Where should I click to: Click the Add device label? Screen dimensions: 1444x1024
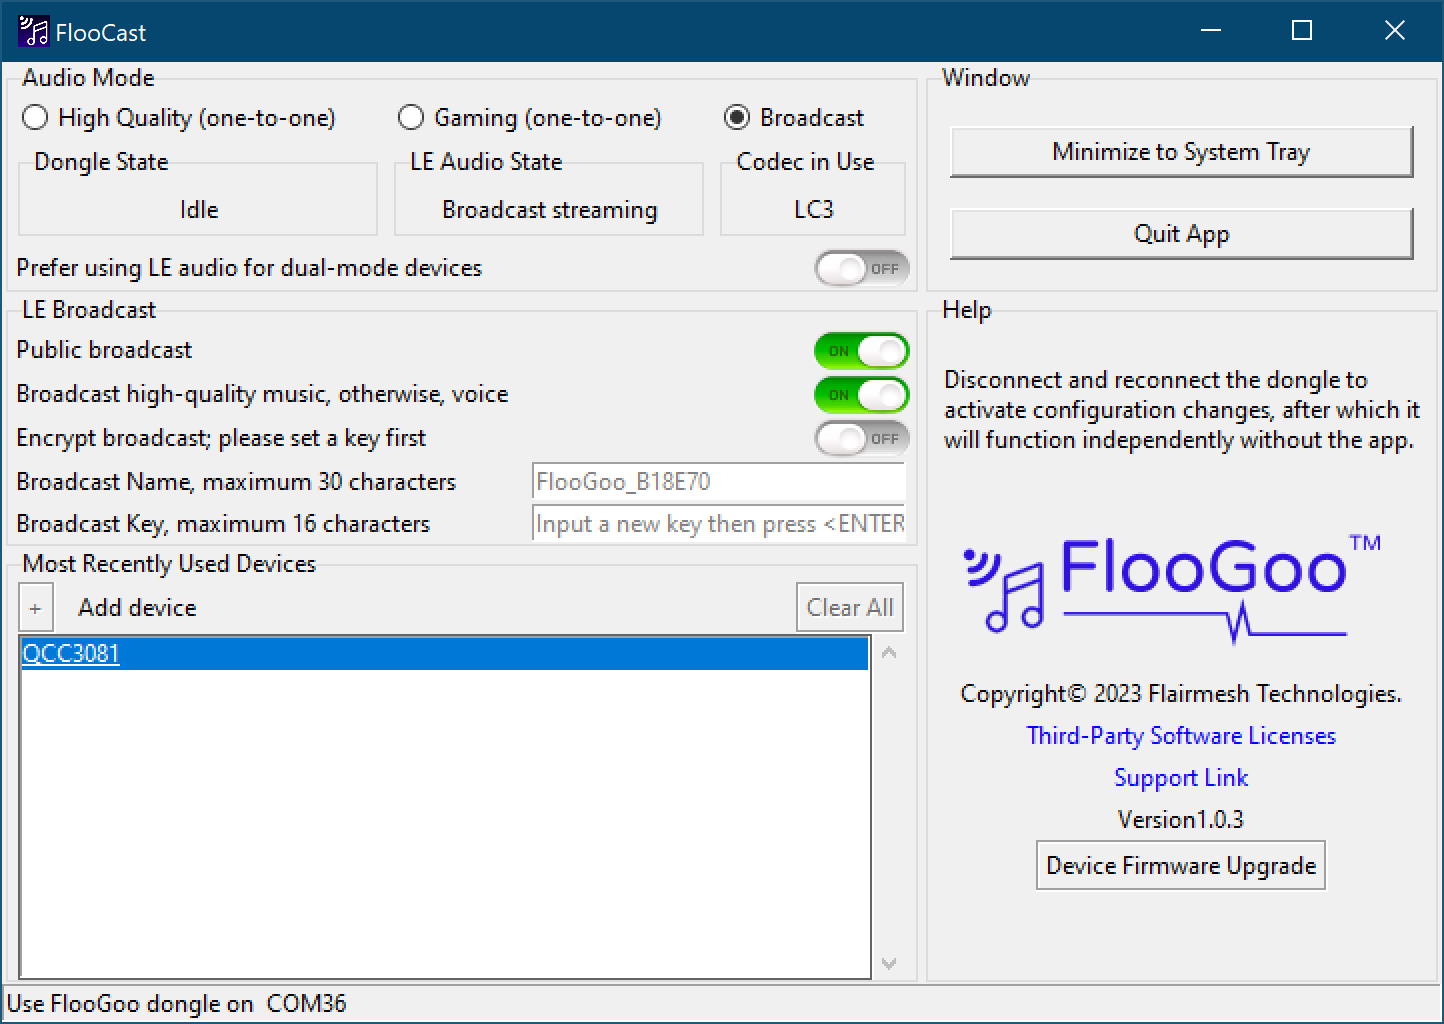137,608
